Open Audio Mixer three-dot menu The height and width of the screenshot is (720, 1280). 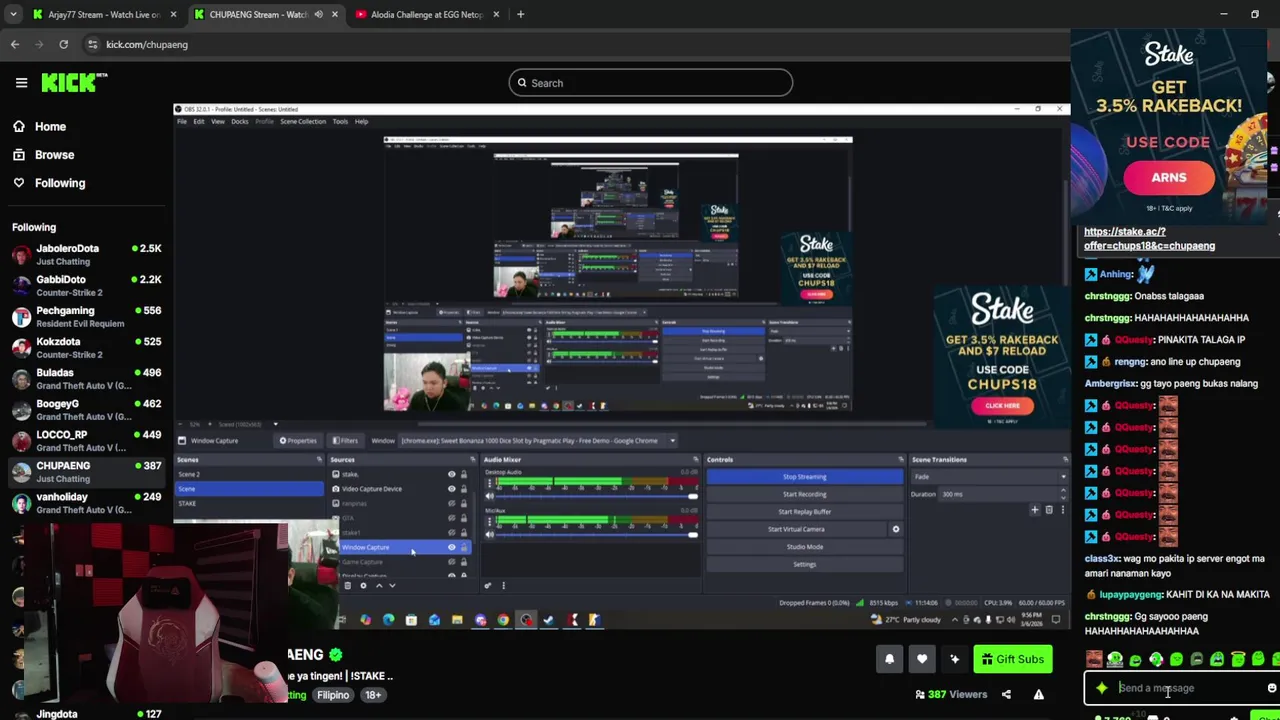coord(503,586)
